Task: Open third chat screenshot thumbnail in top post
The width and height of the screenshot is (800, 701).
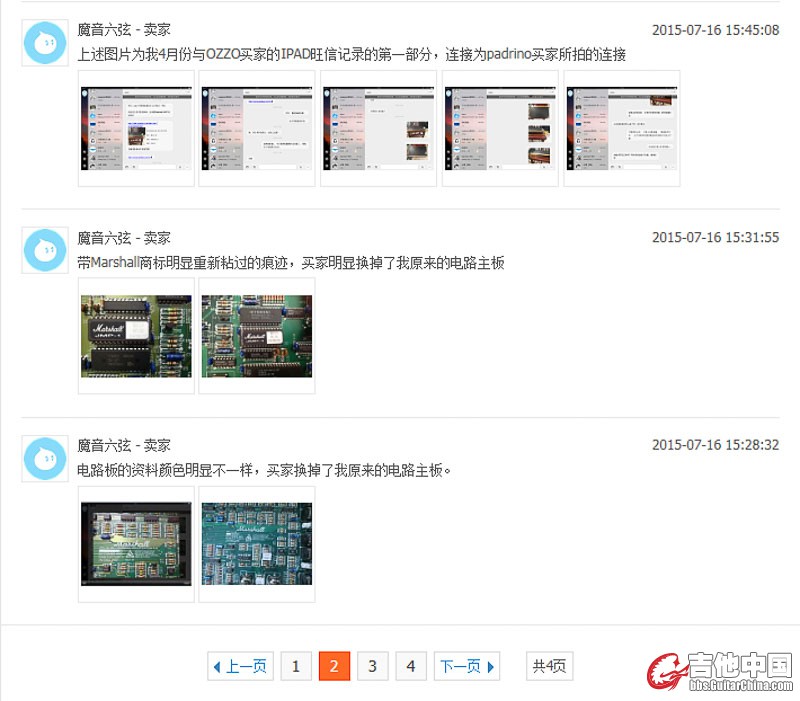Action: pyautogui.click(x=379, y=128)
